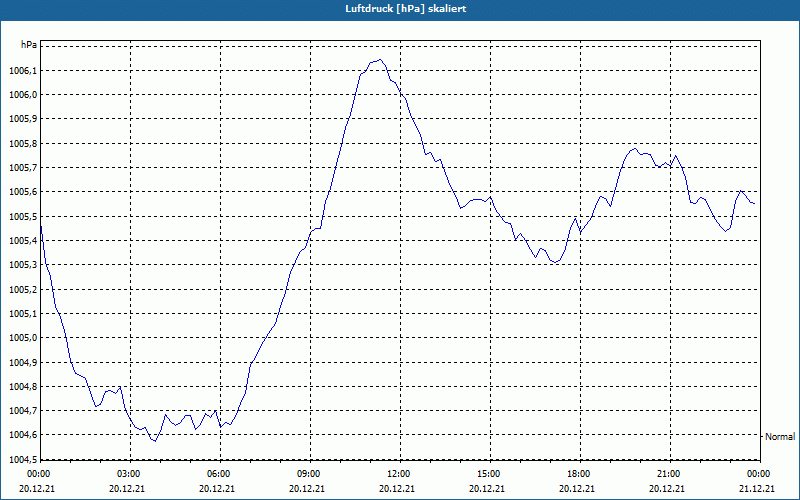Click the 1006,0 pressure axis label

coord(23,95)
